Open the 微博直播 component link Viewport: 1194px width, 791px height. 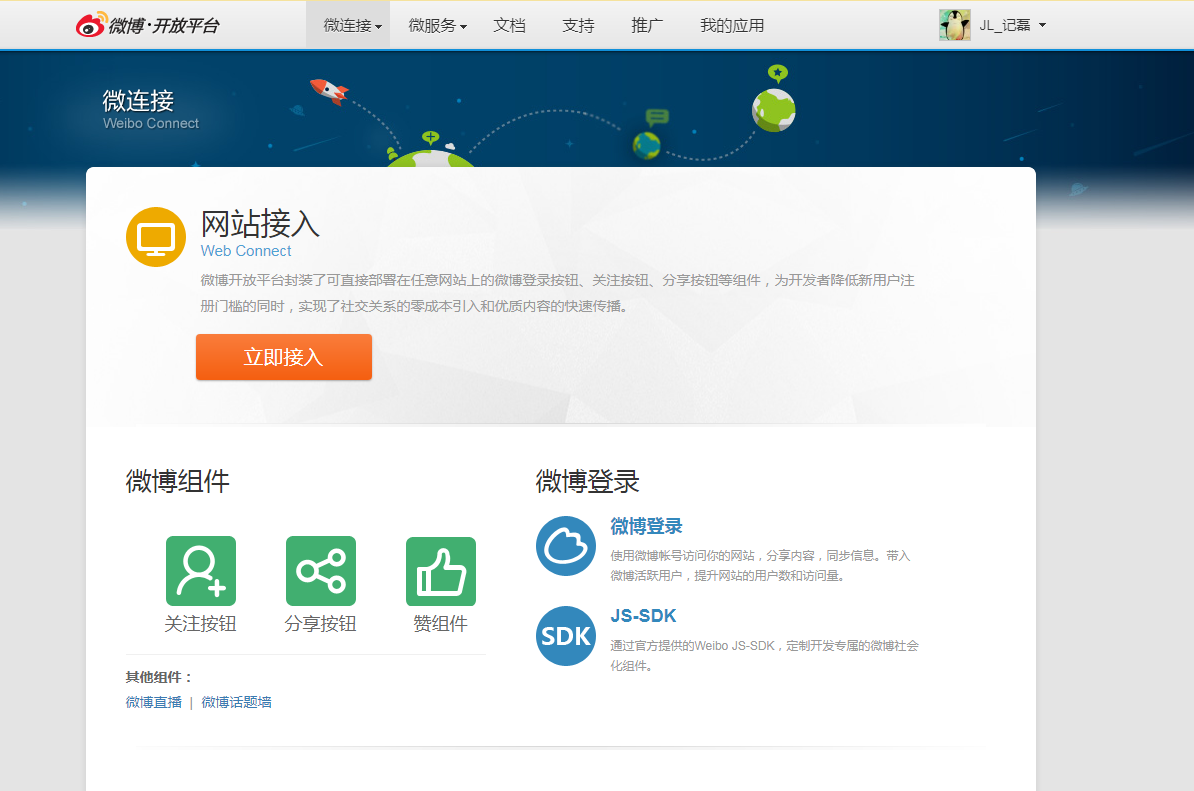click(153, 702)
